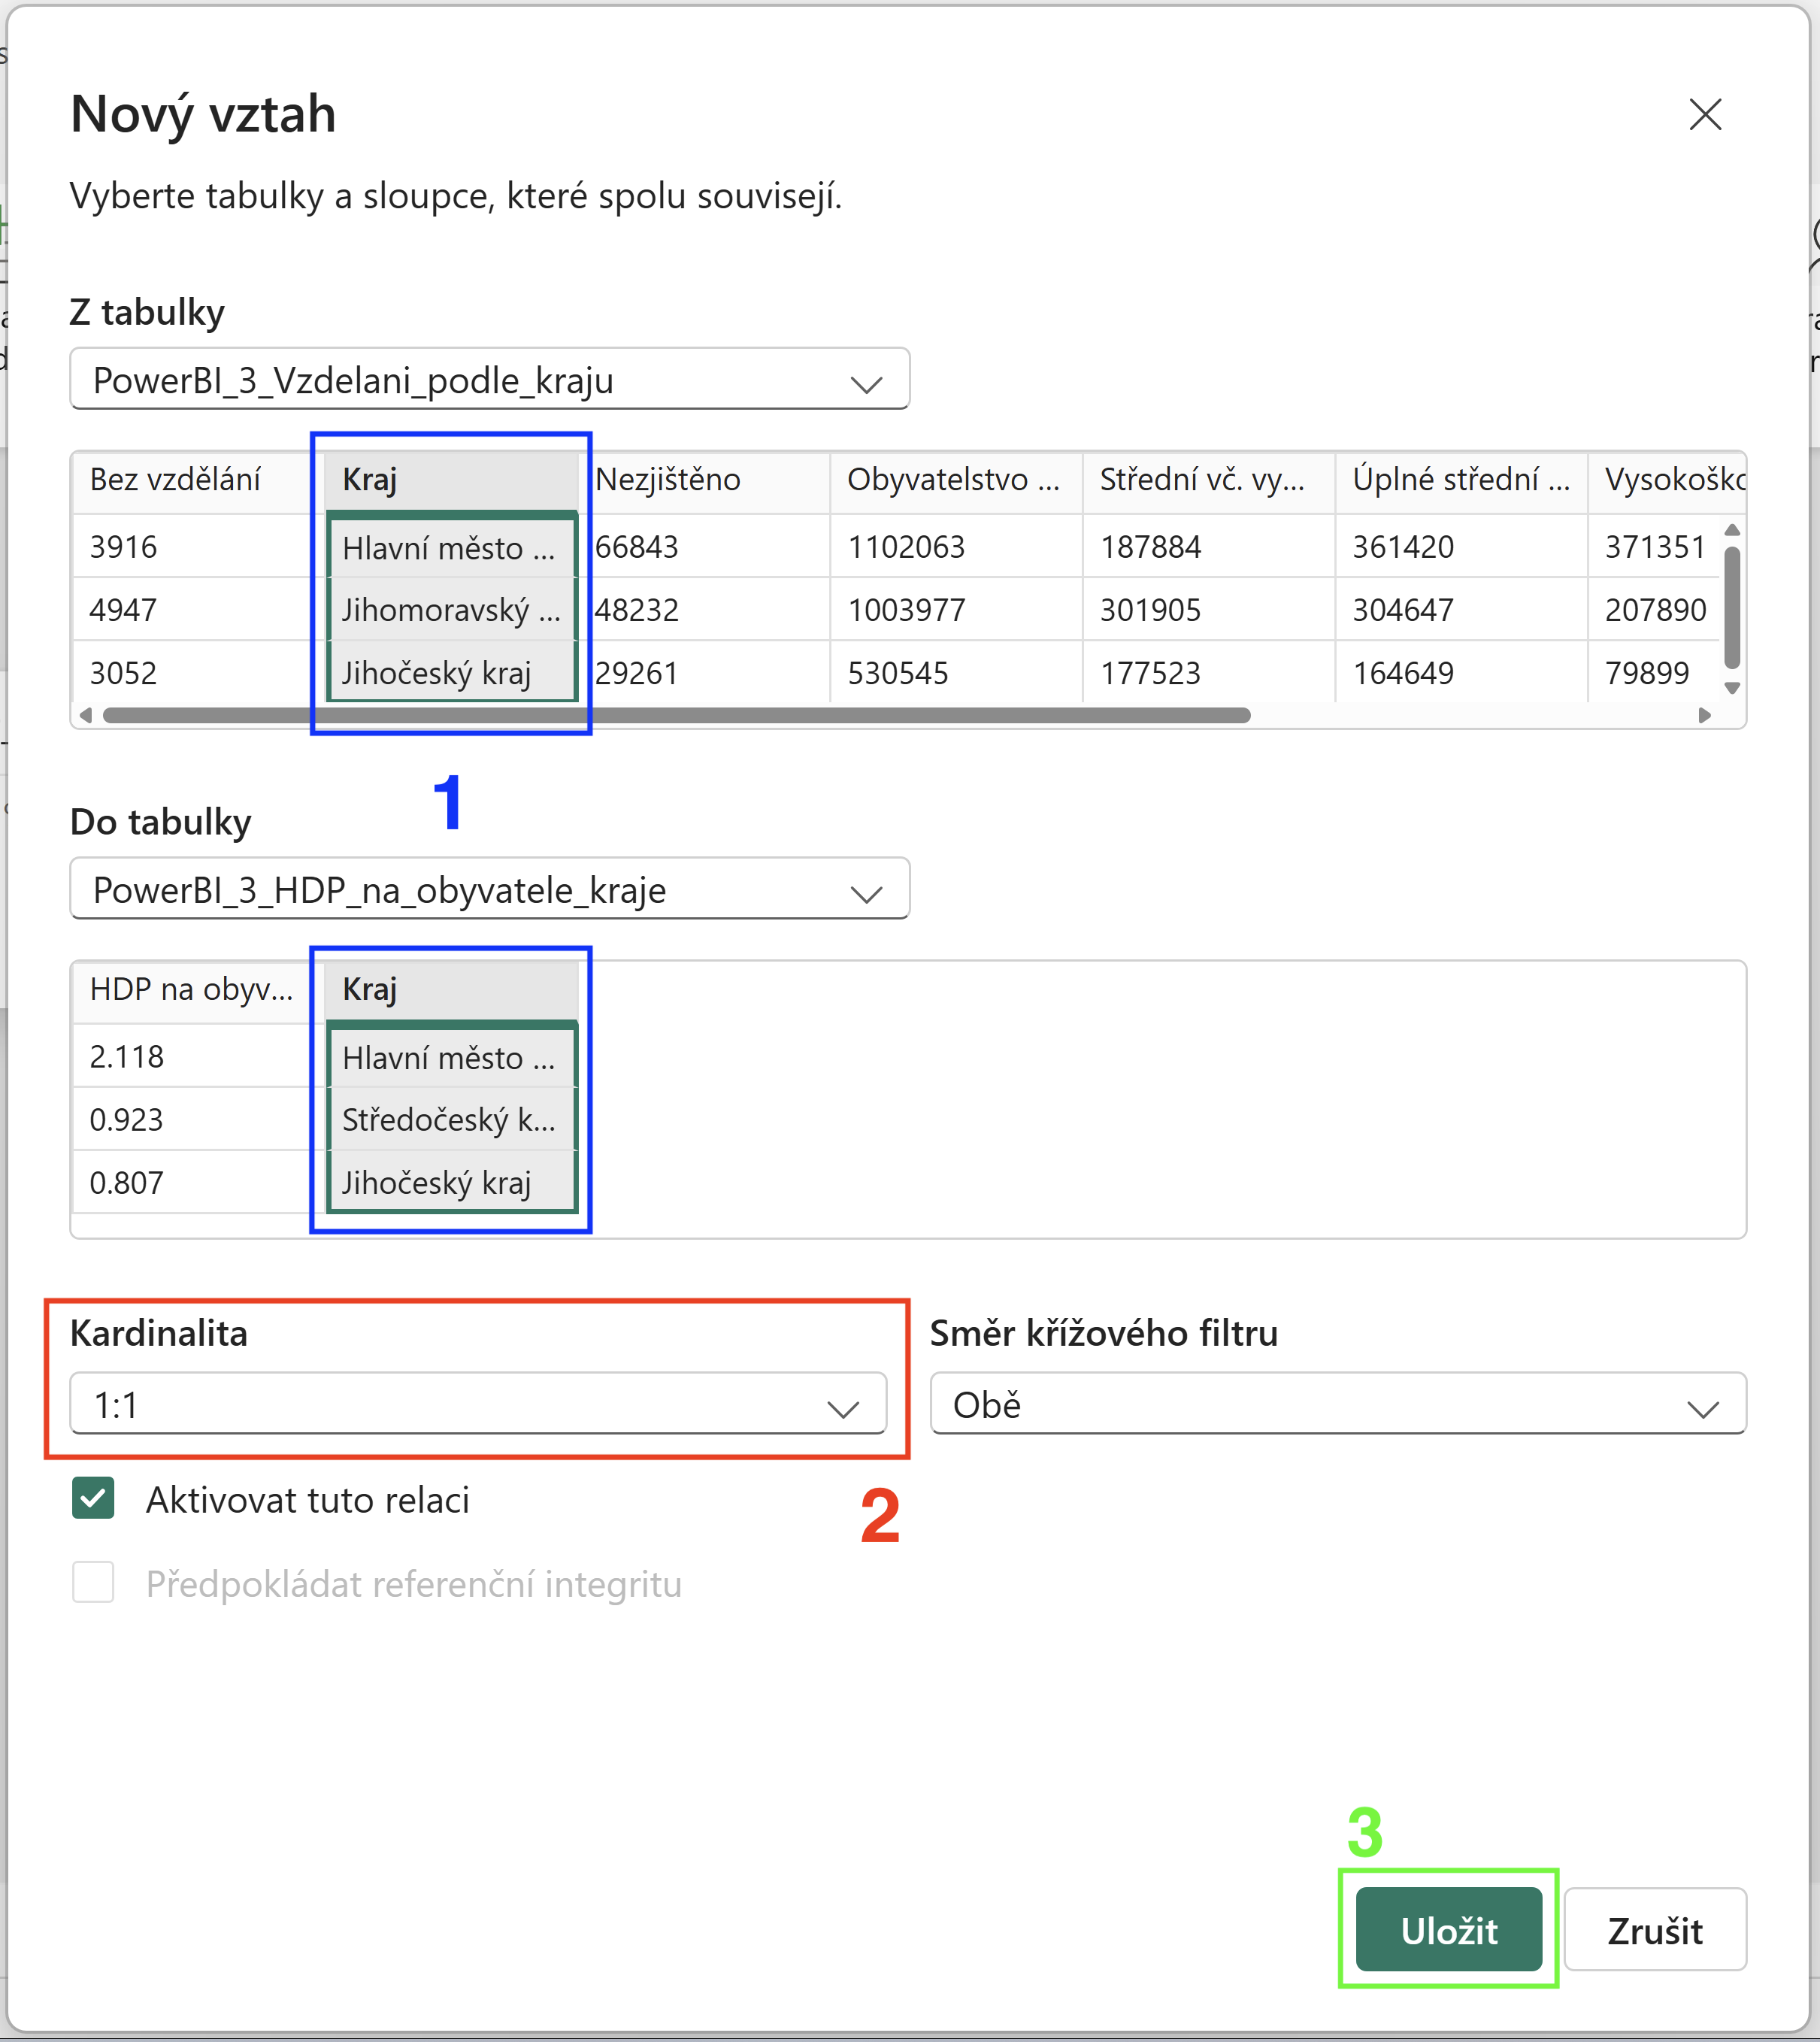Select Kraj column header in top table

[x=452, y=480]
